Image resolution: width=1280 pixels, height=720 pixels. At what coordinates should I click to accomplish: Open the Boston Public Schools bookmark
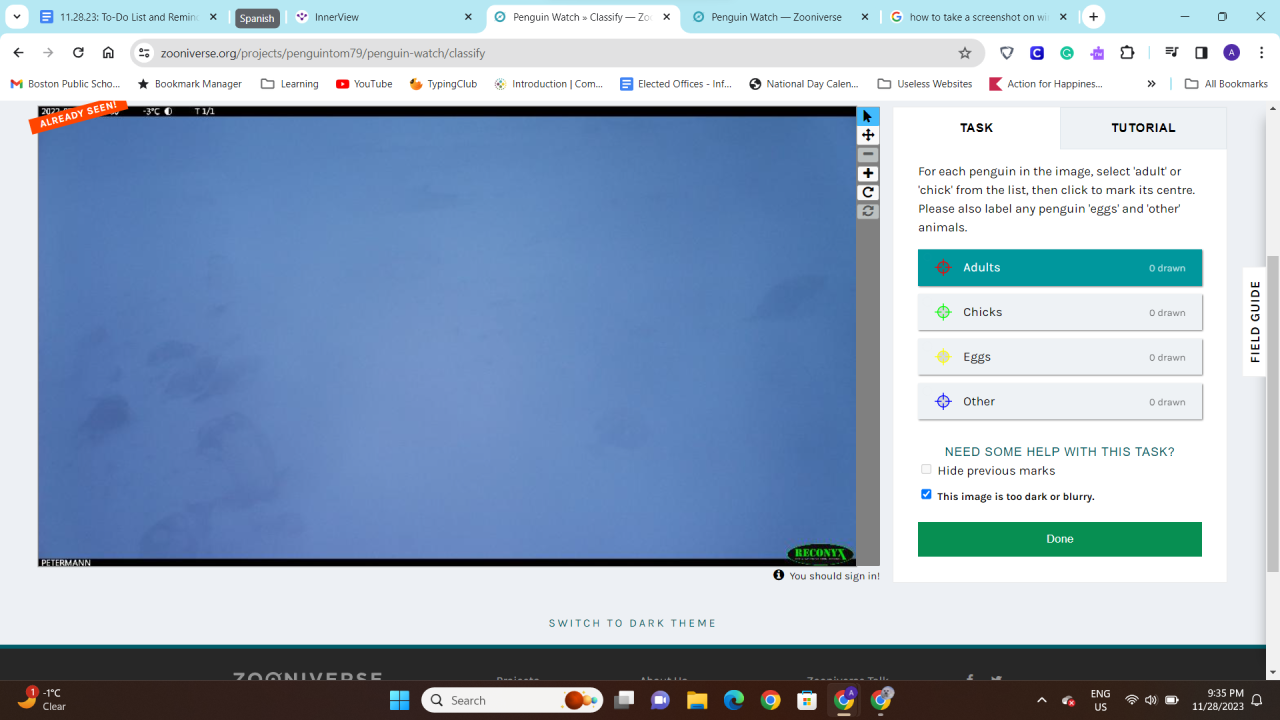click(65, 84)
